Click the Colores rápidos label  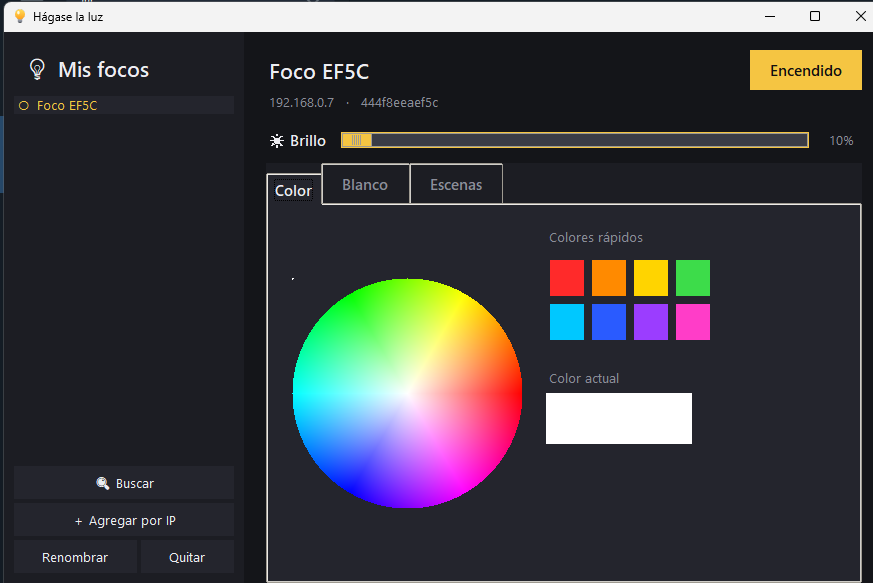(x=596, y=237)
